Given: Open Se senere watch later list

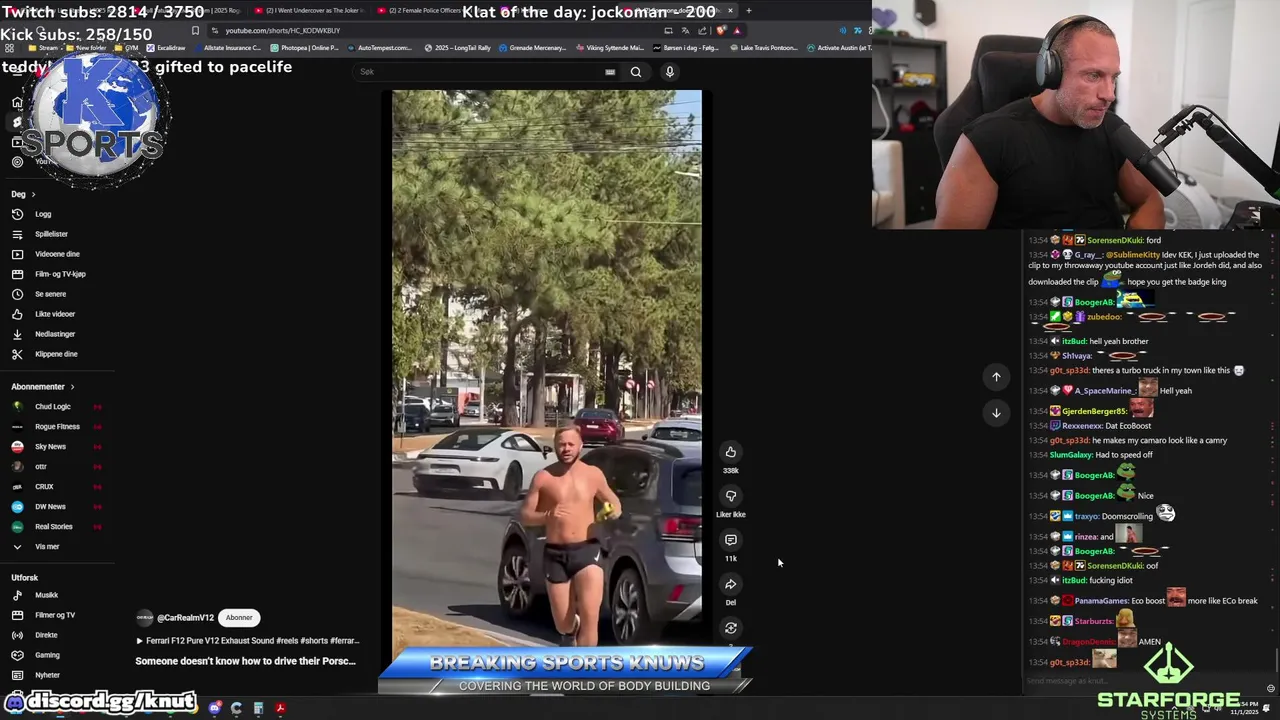Looking at the screenshot, I should coord(50,294).
